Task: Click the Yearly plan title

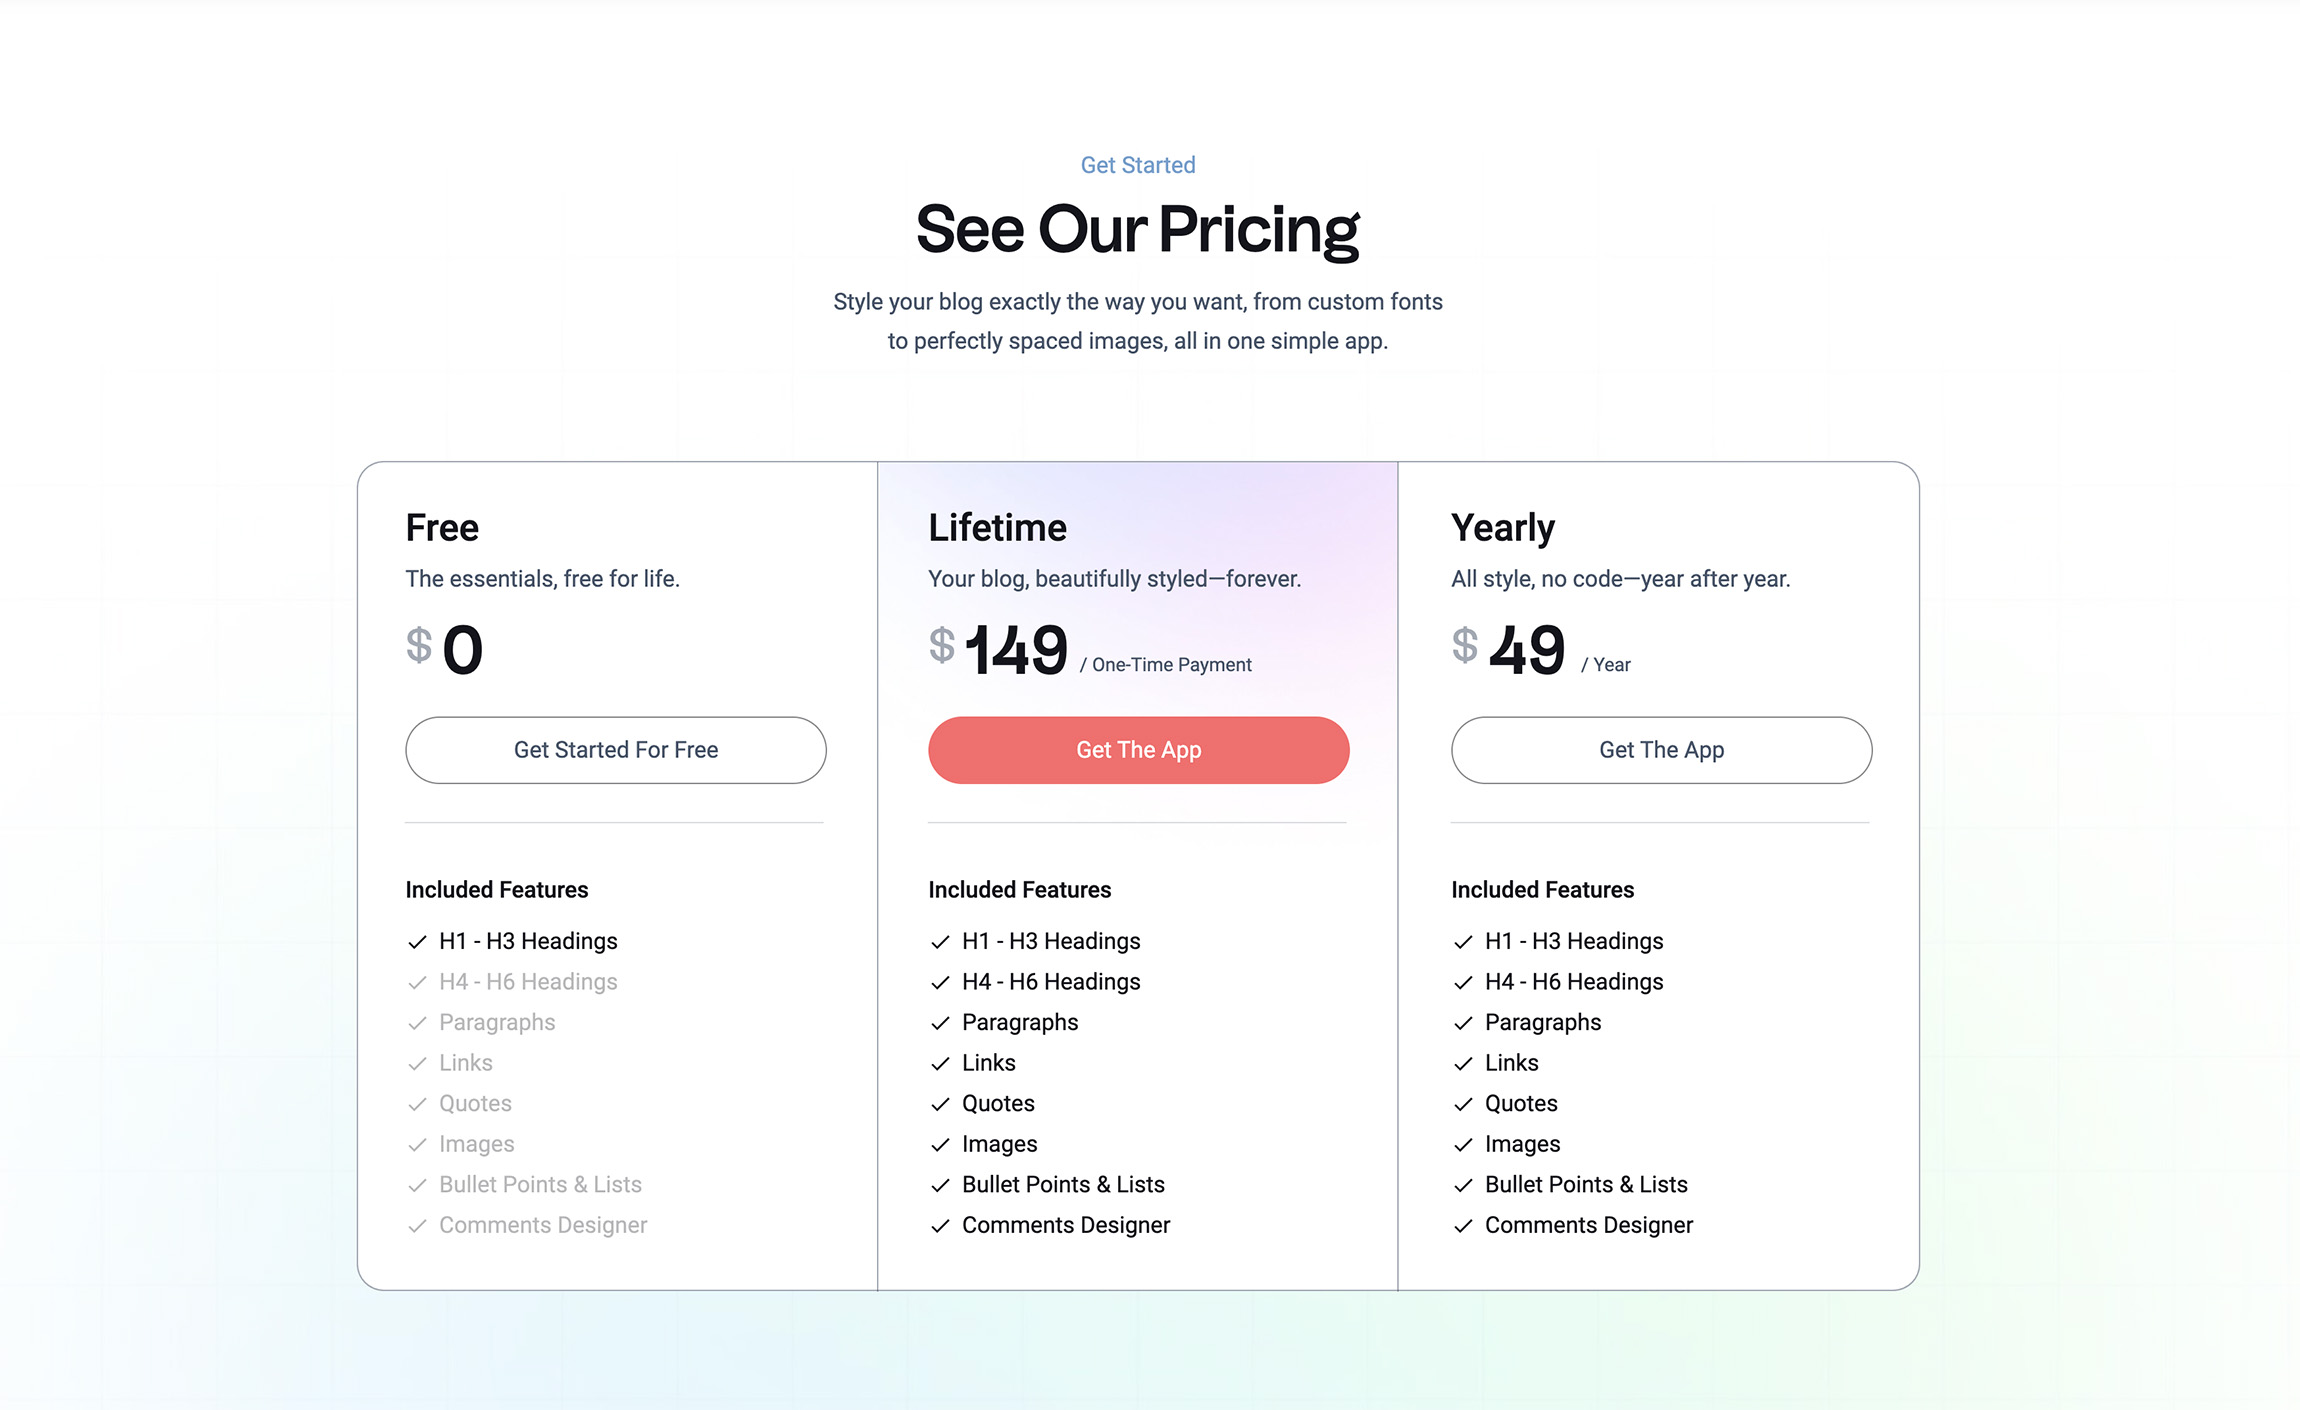Action: (x=1502, y=528)
